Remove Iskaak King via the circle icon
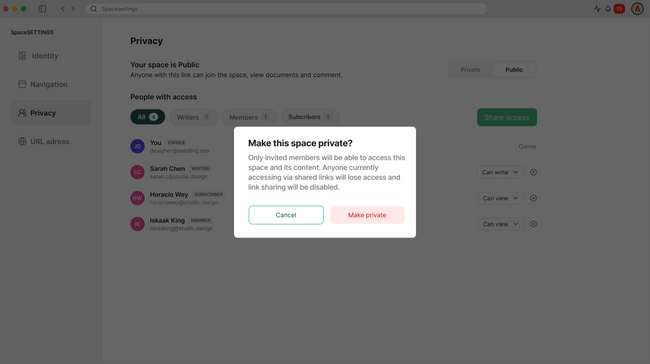 coord(533,224)
